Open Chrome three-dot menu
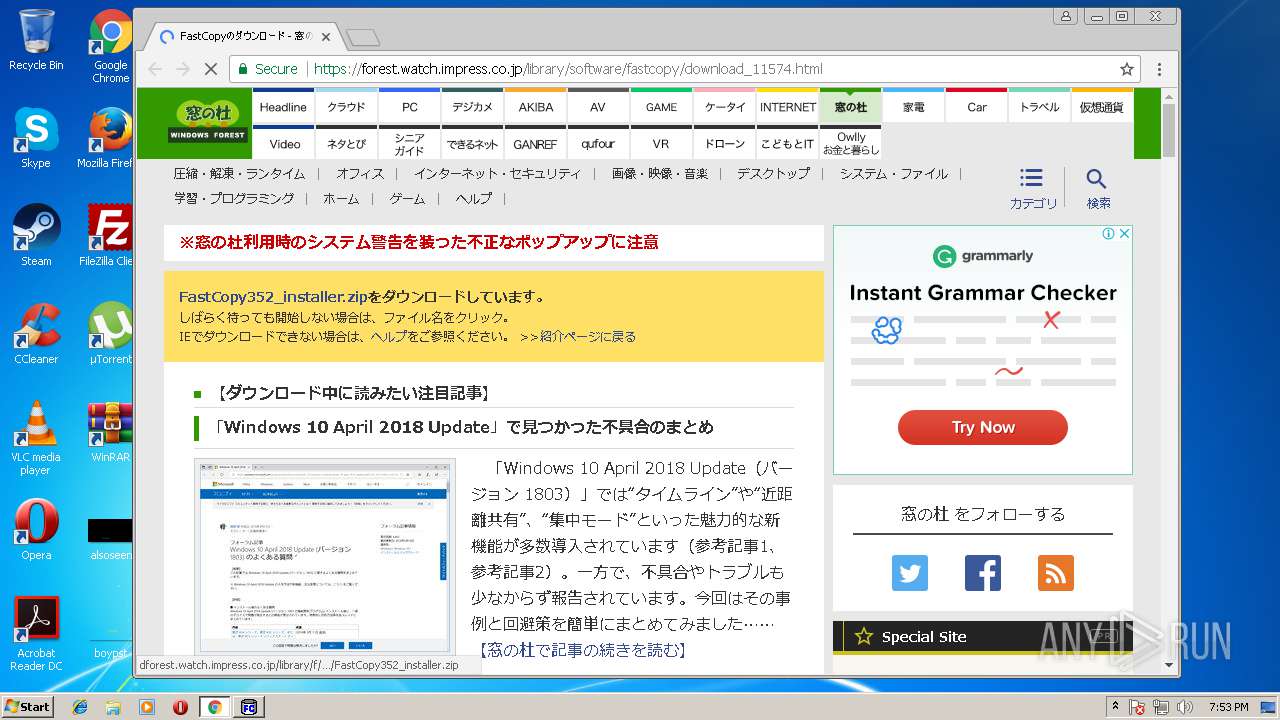The width and height of the screenshot is (1280, 720). [x=1159, y=69]
